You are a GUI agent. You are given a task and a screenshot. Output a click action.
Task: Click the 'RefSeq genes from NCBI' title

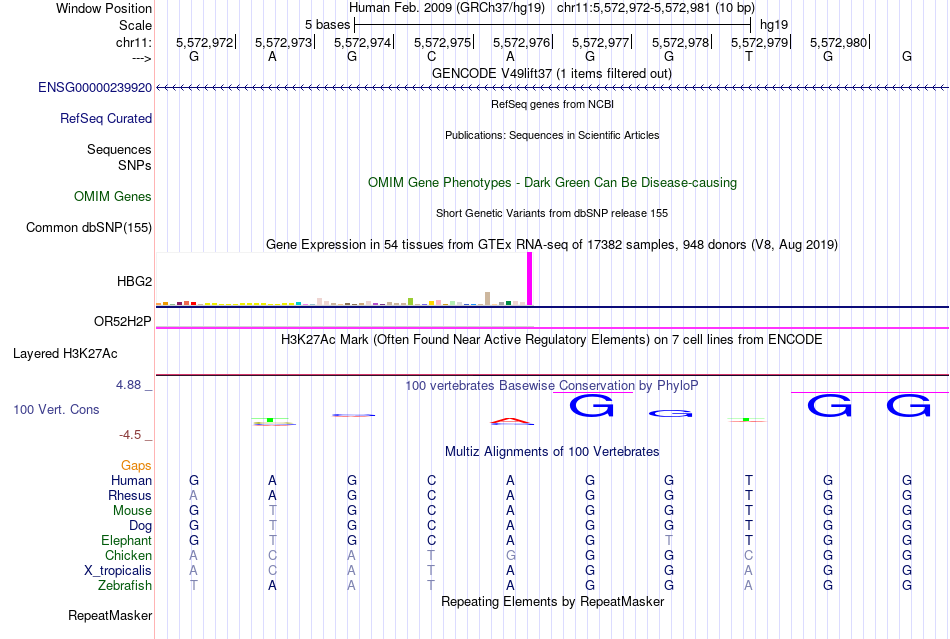coord(553,105)
